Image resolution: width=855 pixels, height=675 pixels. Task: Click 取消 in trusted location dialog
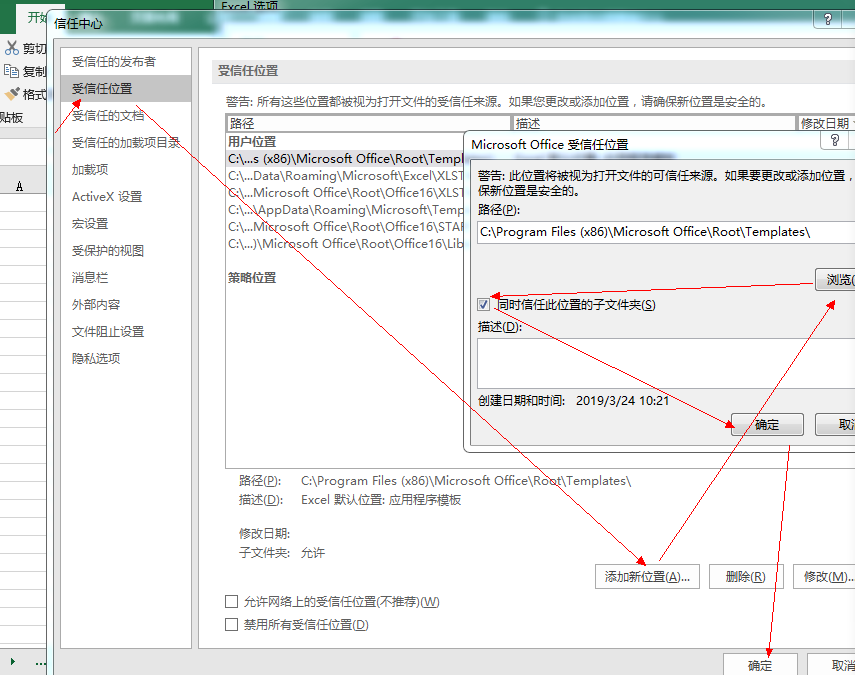(x=835, y=424)
